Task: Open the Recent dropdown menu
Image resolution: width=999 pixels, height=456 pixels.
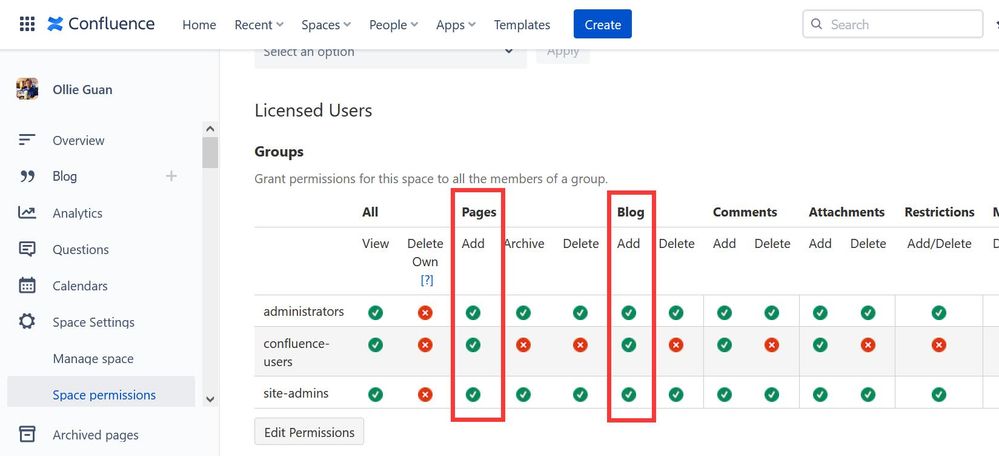Action: pos(259,25)
